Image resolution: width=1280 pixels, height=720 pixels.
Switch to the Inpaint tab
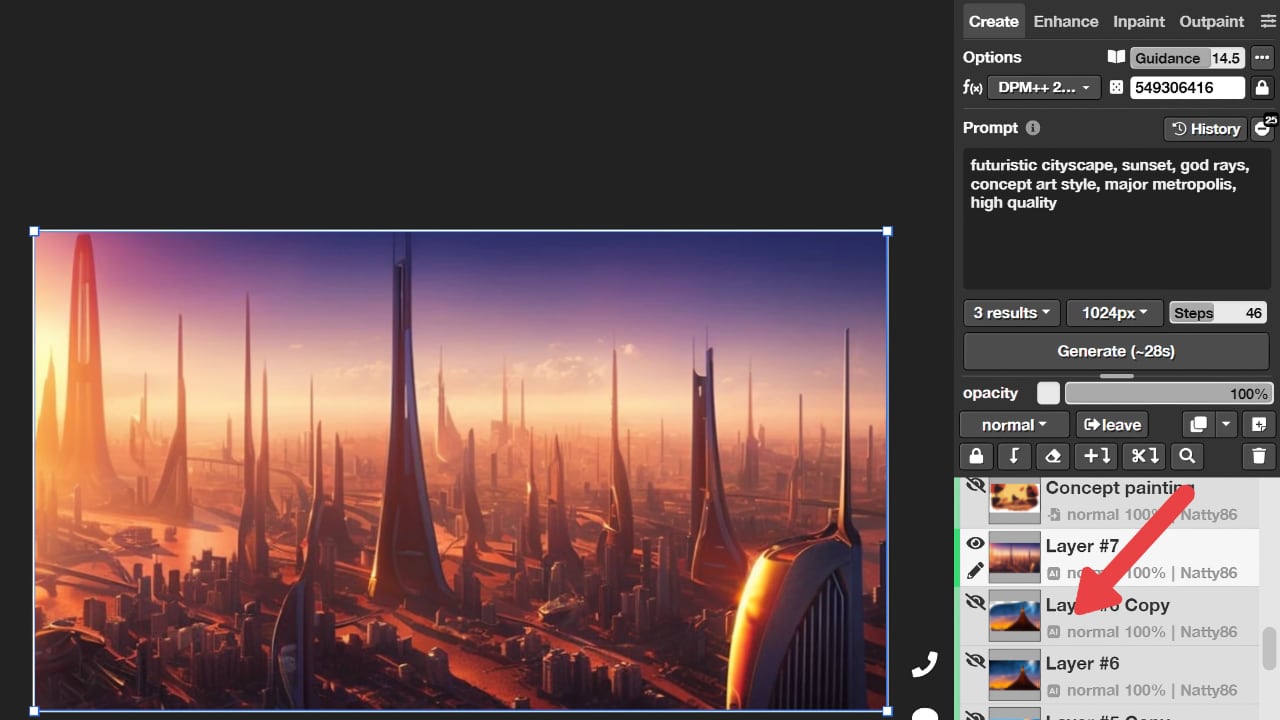point(1138,21)
